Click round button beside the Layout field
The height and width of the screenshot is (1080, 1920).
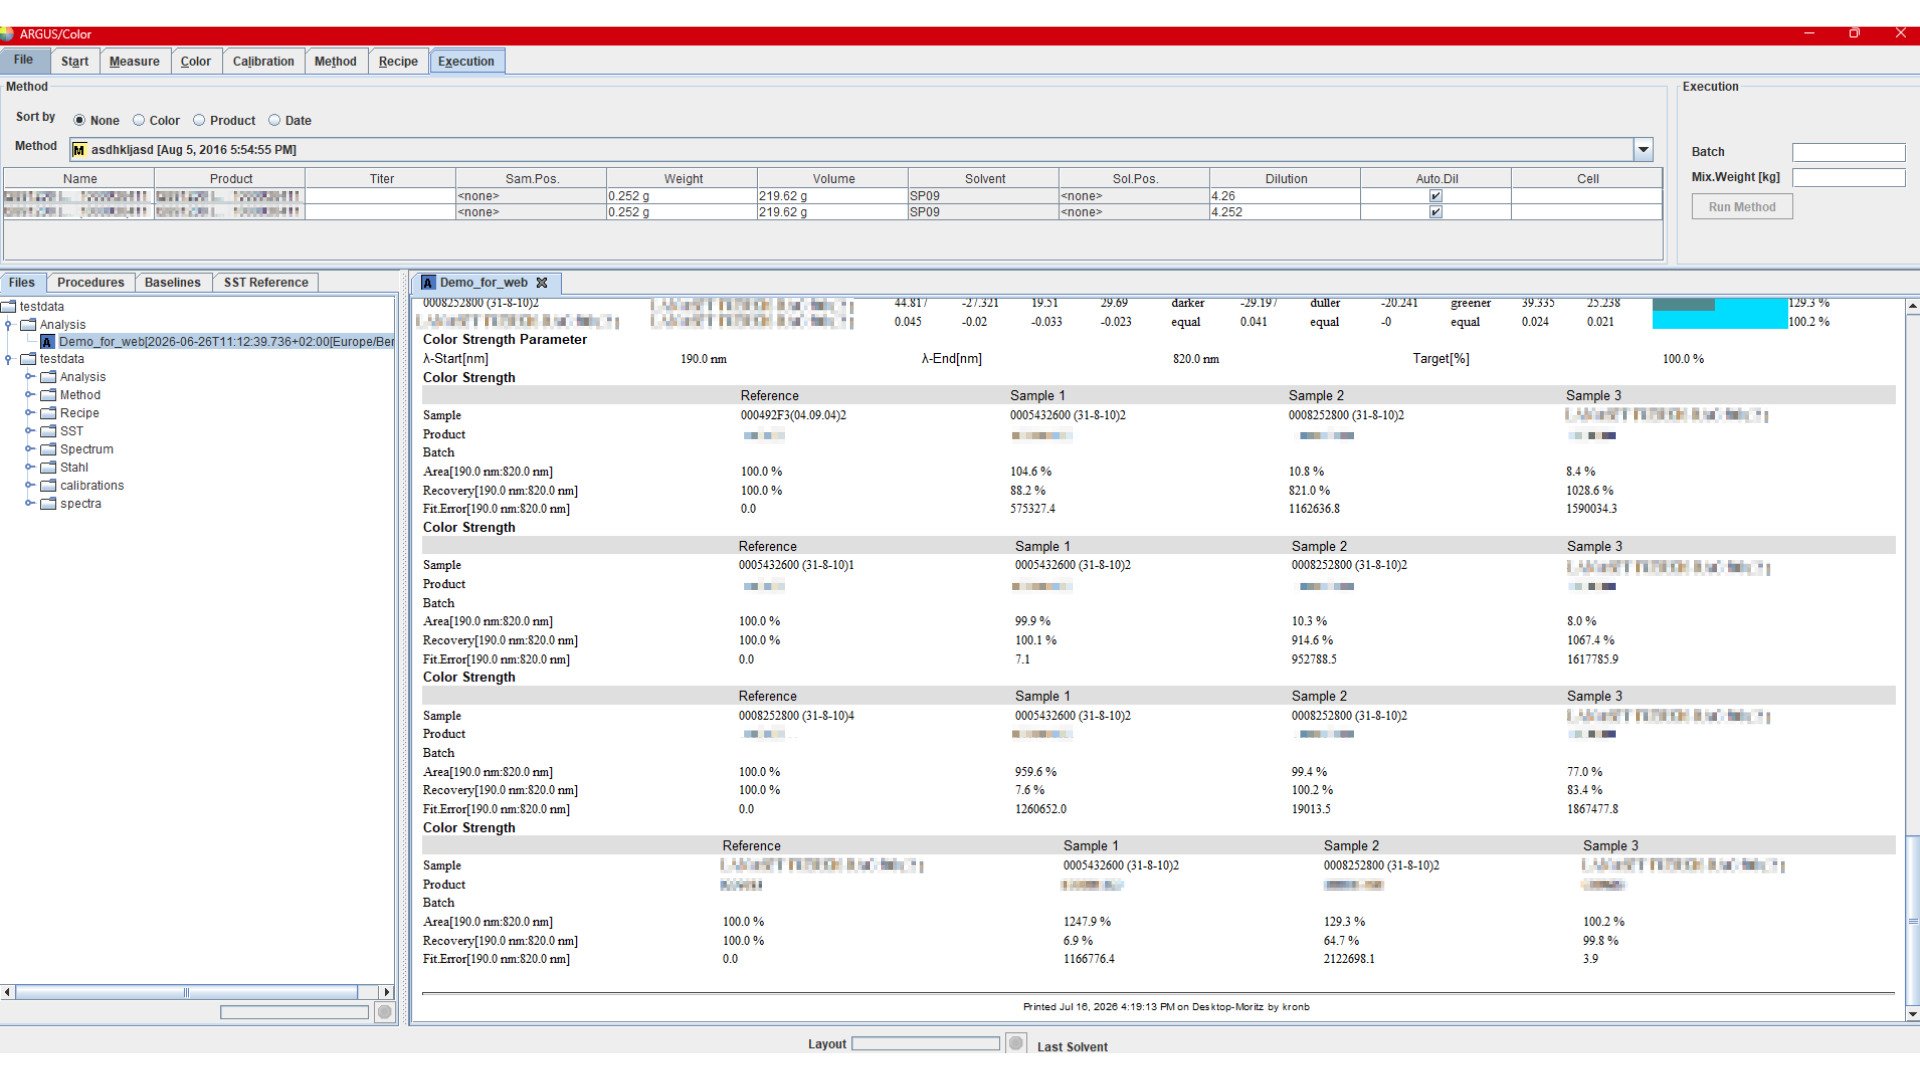pos(1016,1043)
